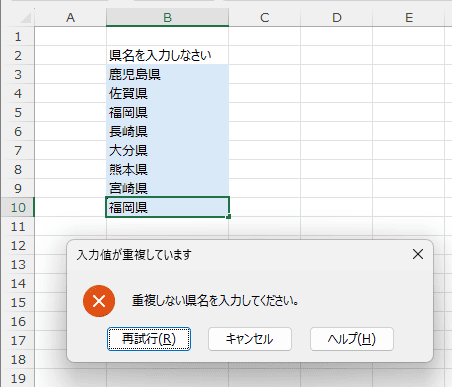Image resolution: width=452 pixels, height=387 pixels.
Task: Click cell containing 鹿児島県
Action: point(167,74)
